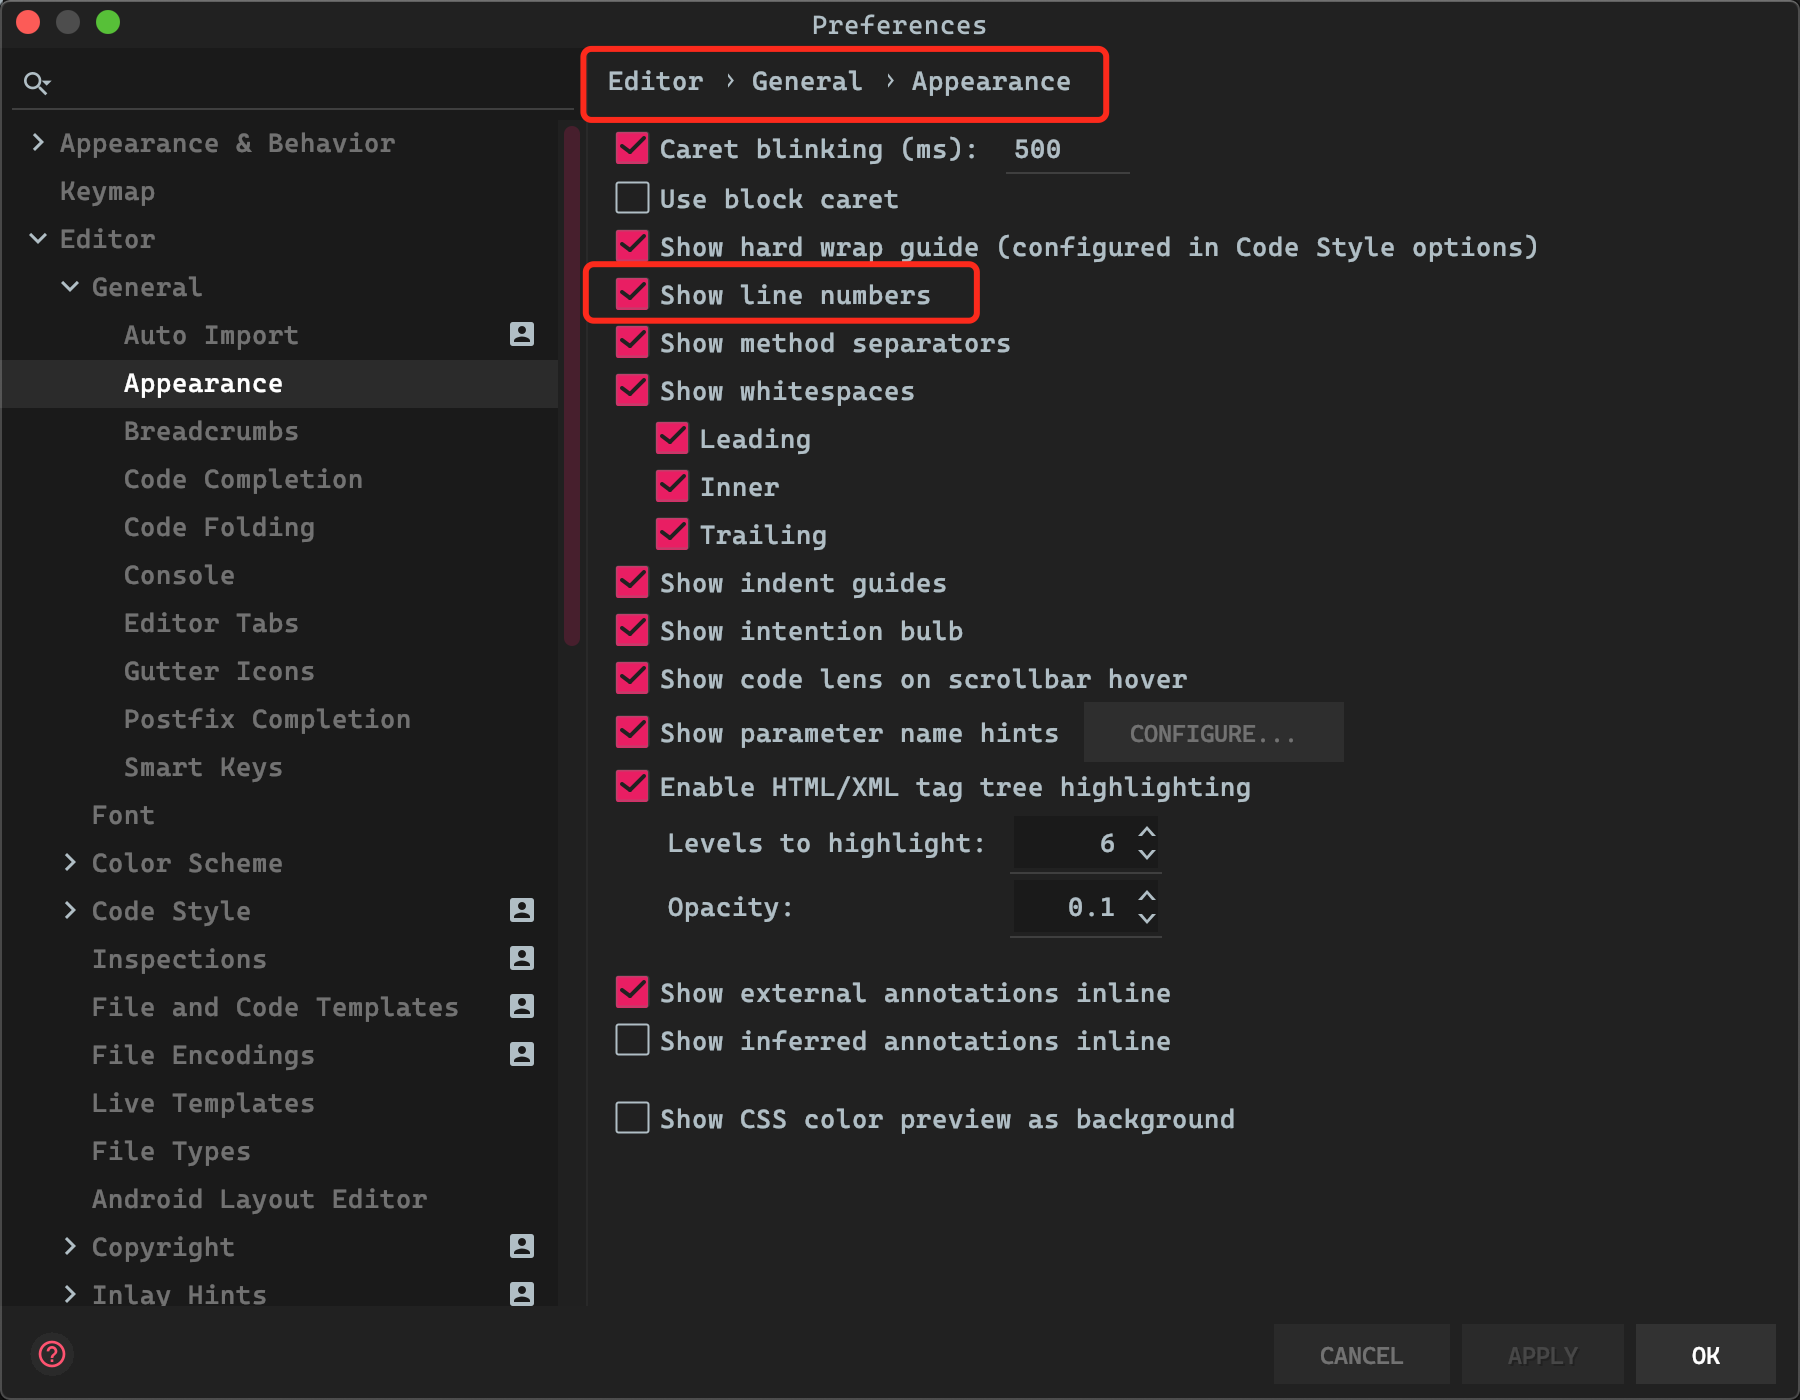Click the profile icon beside Copyright
The width and height of the screenshot is (1800, 1400).
pyautogui.click(x=522, y=1246)
